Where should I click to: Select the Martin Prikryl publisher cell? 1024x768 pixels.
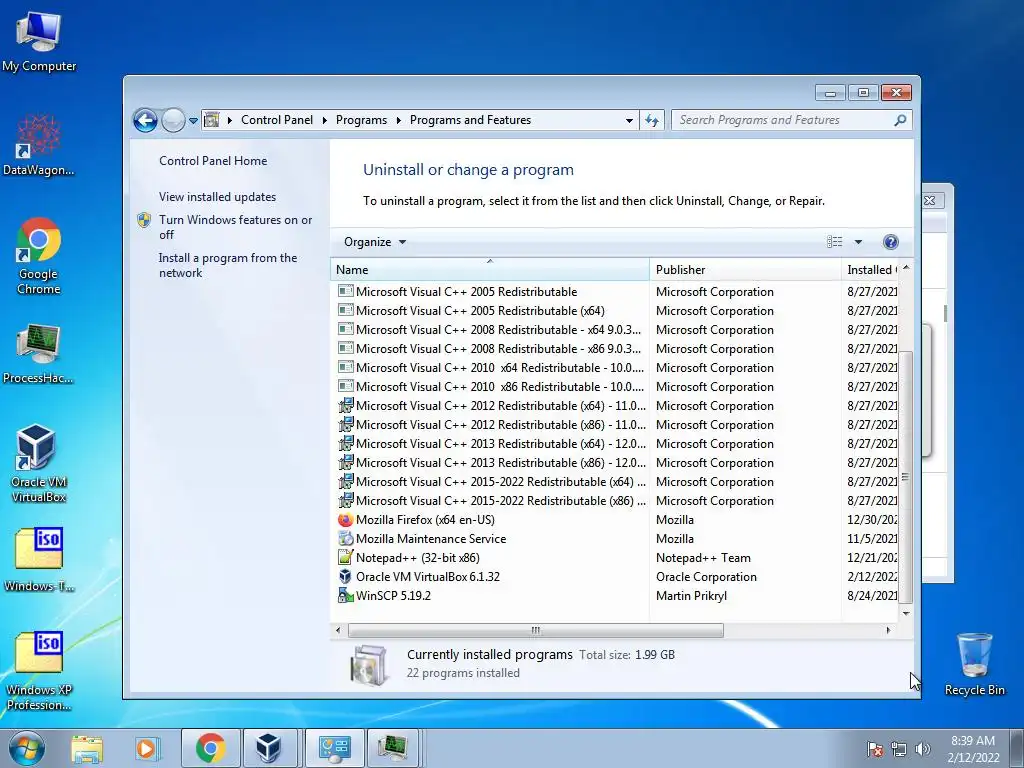691,596
